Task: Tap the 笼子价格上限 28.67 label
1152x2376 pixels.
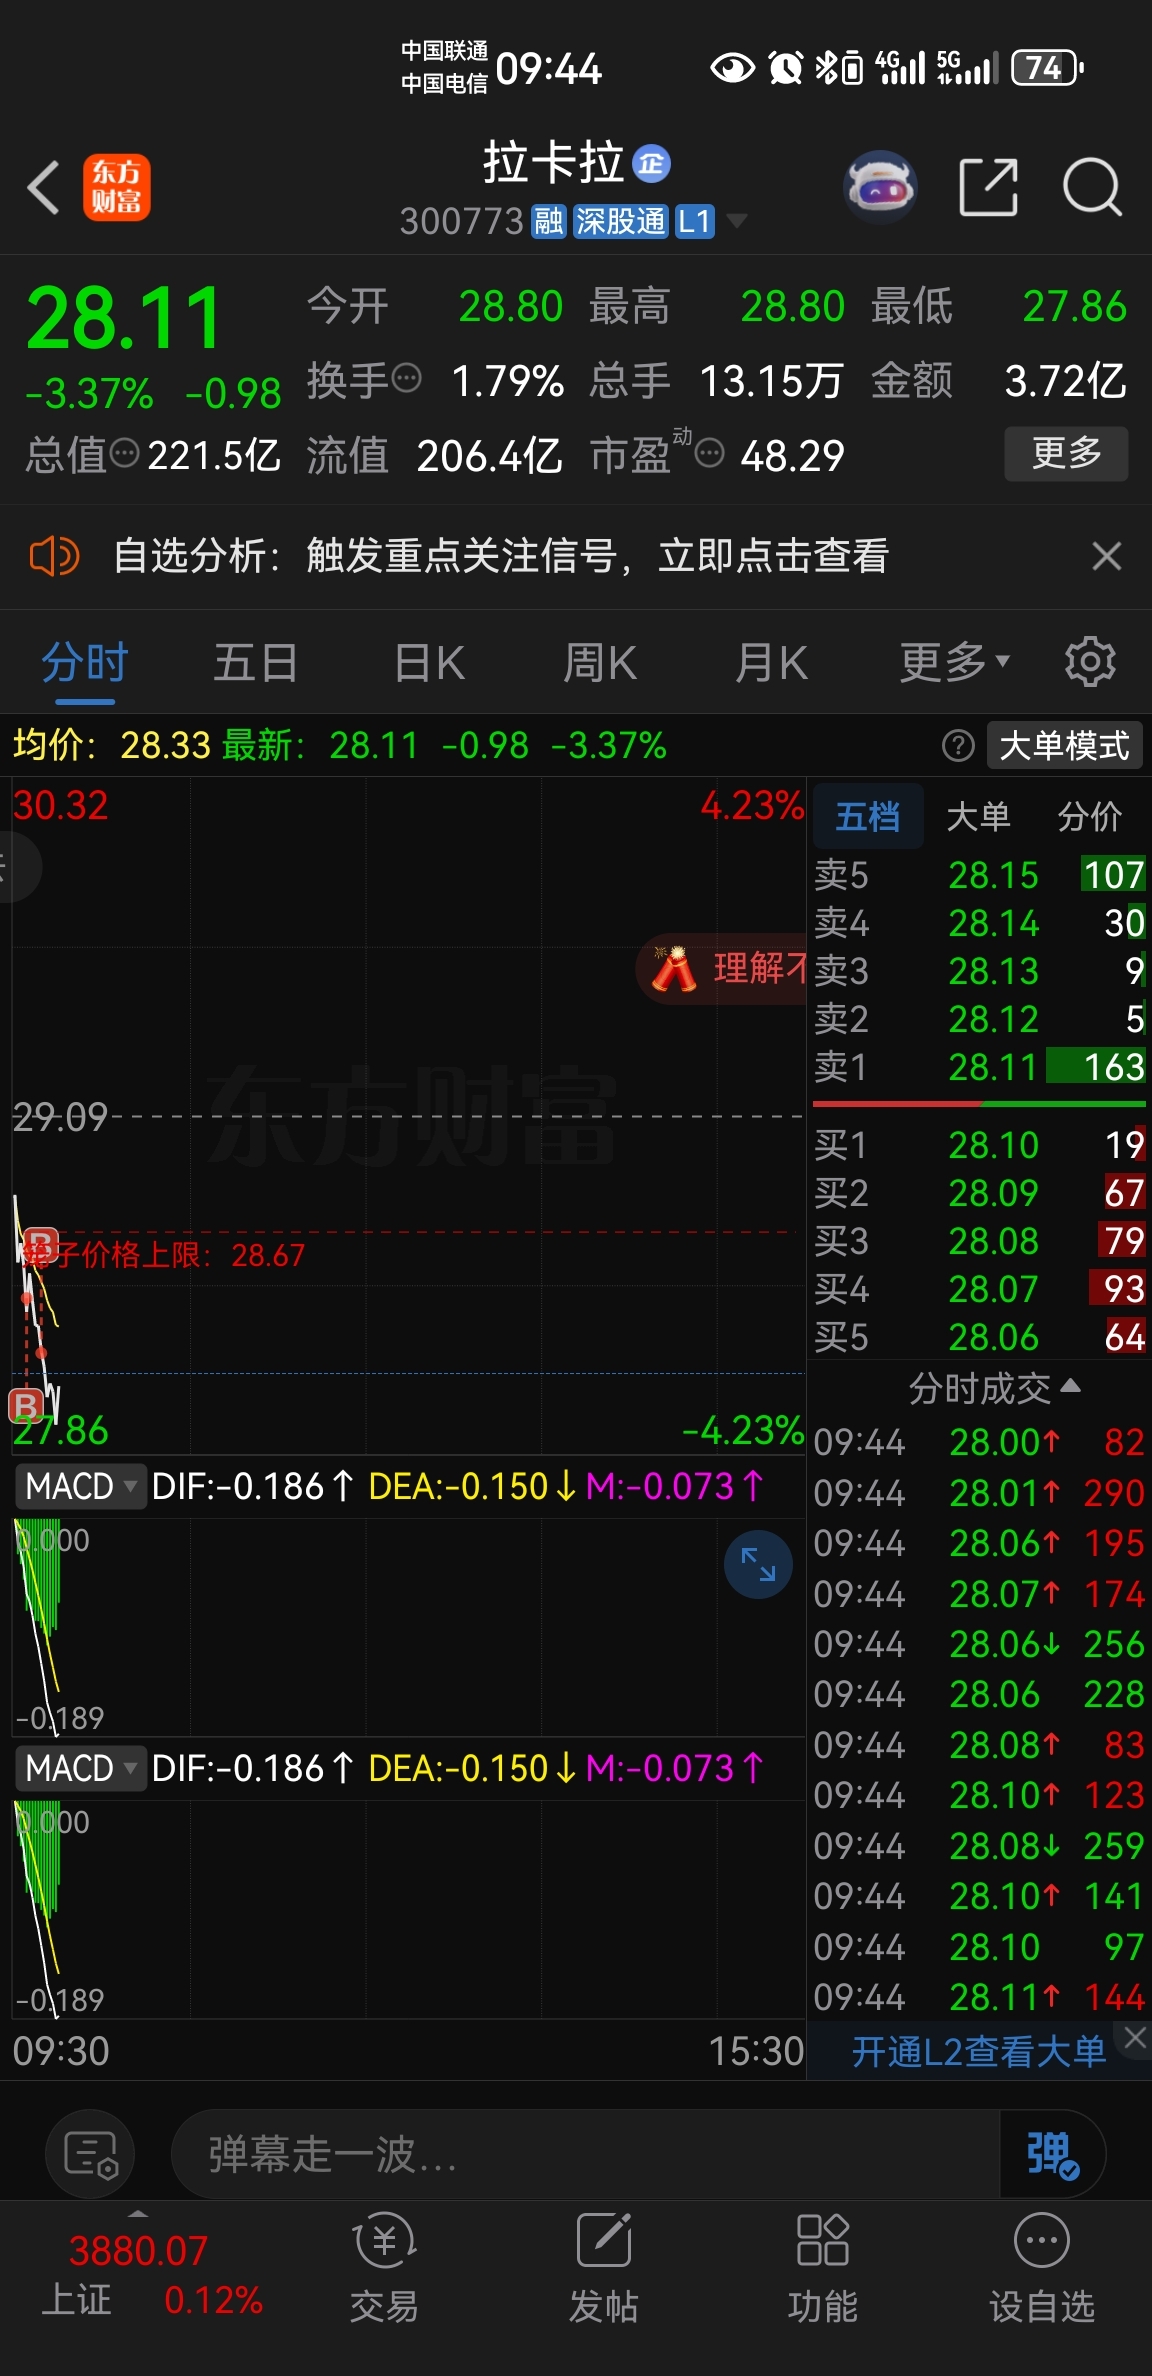Action: point(165,1255)
